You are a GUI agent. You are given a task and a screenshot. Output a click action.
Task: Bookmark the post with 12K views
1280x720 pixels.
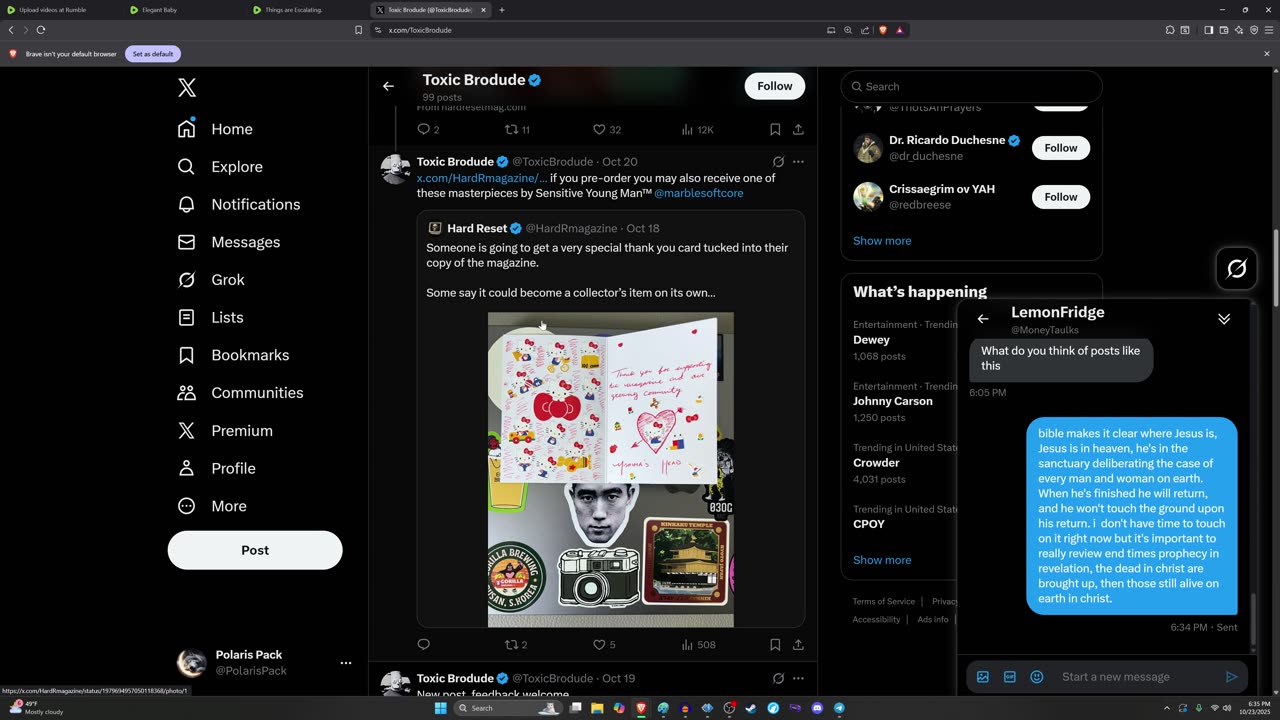[x=775, y=129]
